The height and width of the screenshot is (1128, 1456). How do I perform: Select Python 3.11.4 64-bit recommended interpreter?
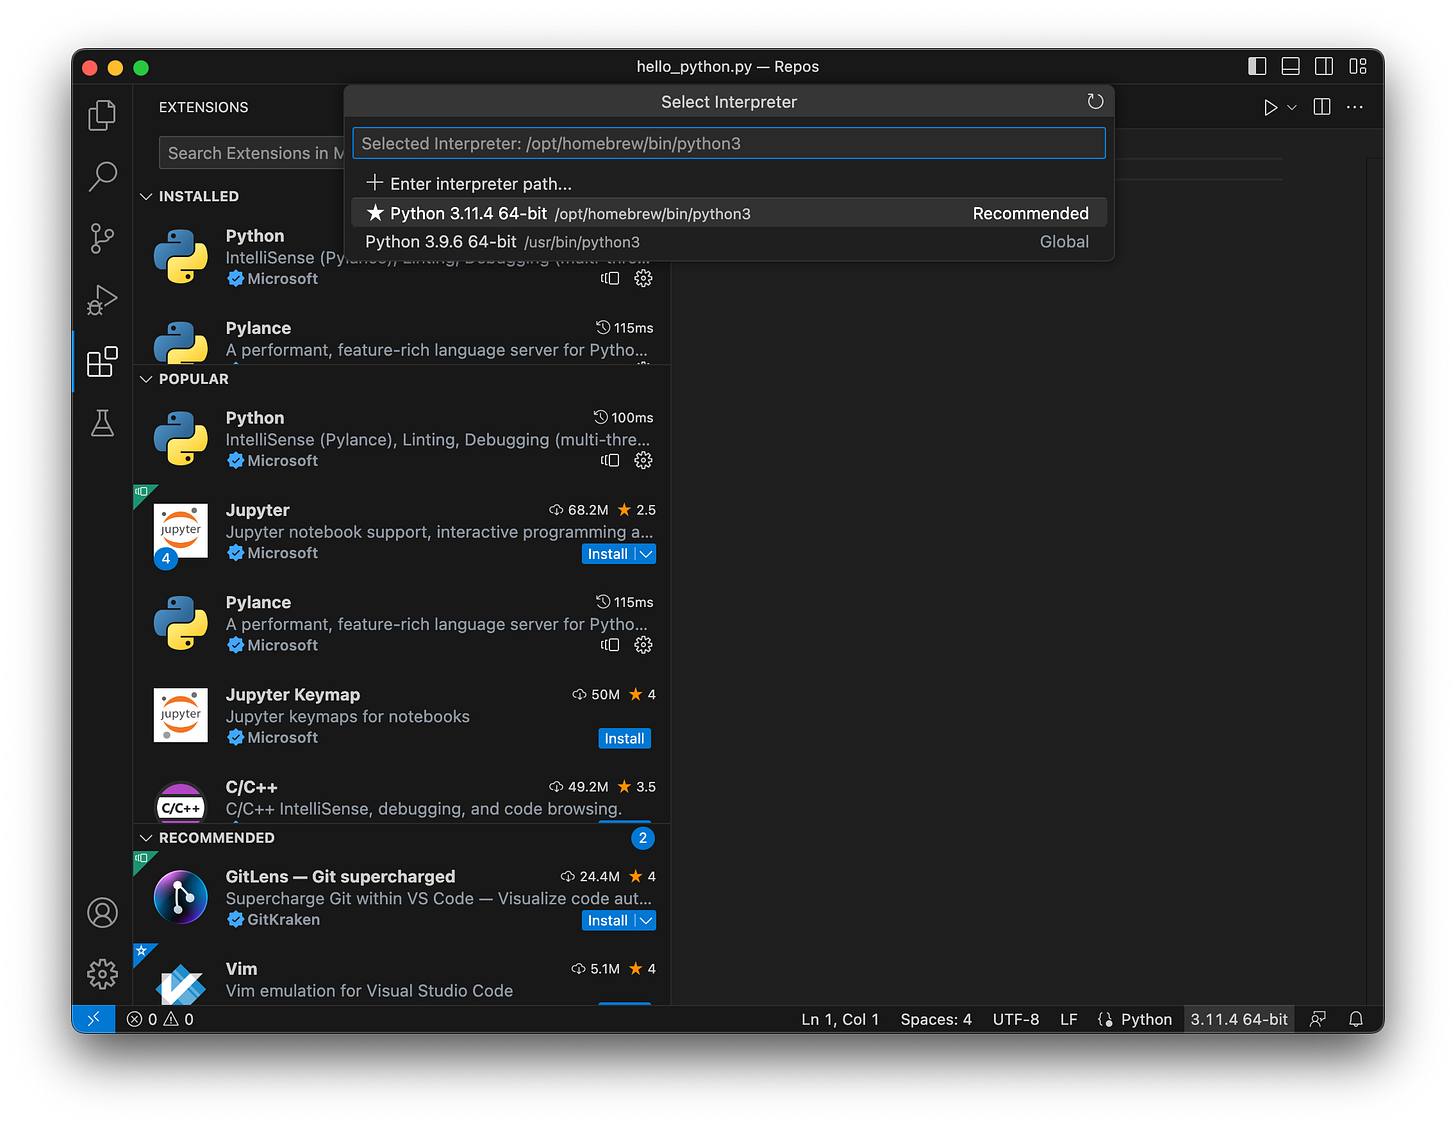(x=729, y=213)
